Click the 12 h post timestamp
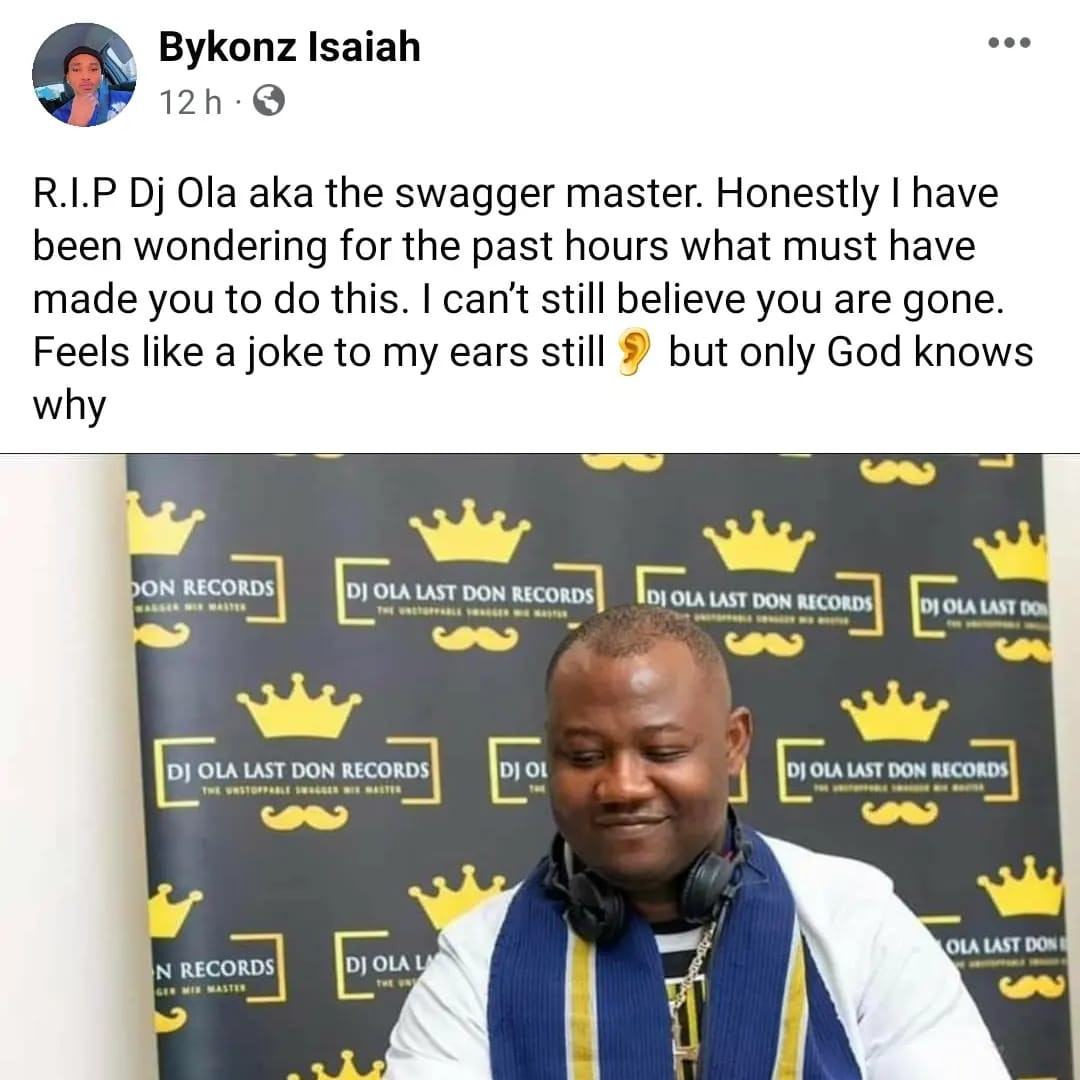Screen dimensions: 1080x1080 pos(191,103)
